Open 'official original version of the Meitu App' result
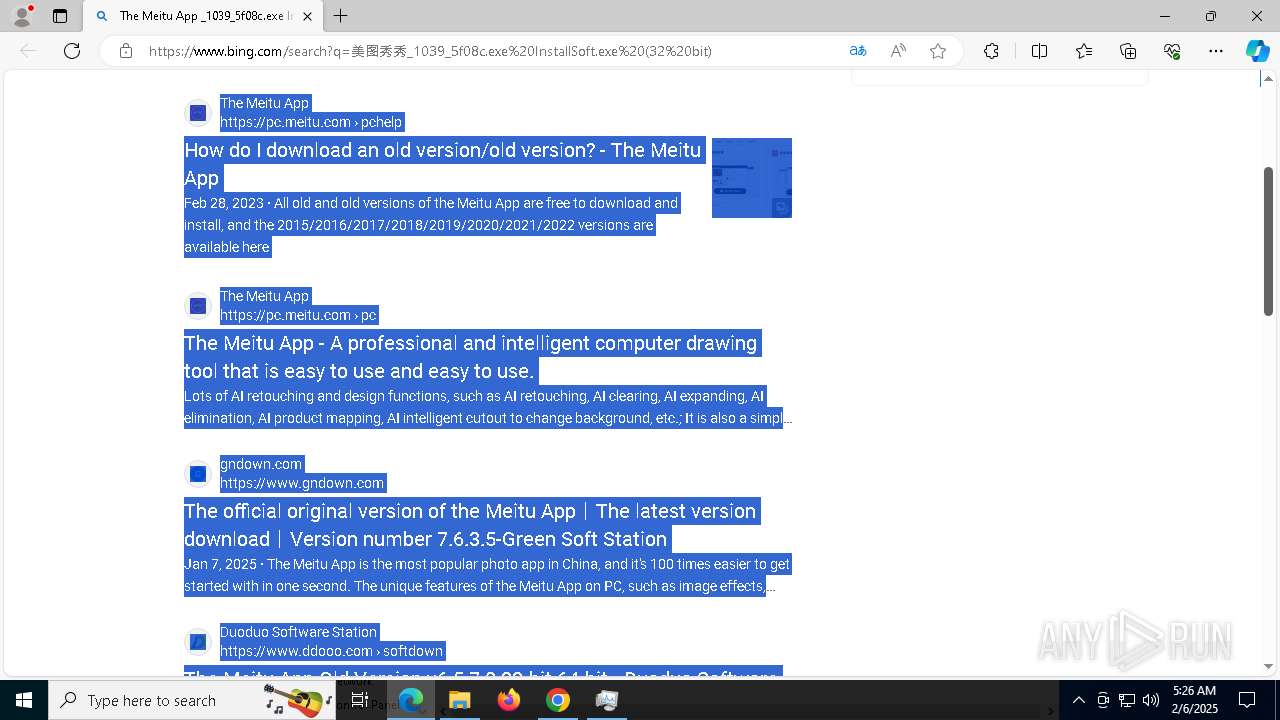This screenshot has height=720, width=1280. (471, 525)
